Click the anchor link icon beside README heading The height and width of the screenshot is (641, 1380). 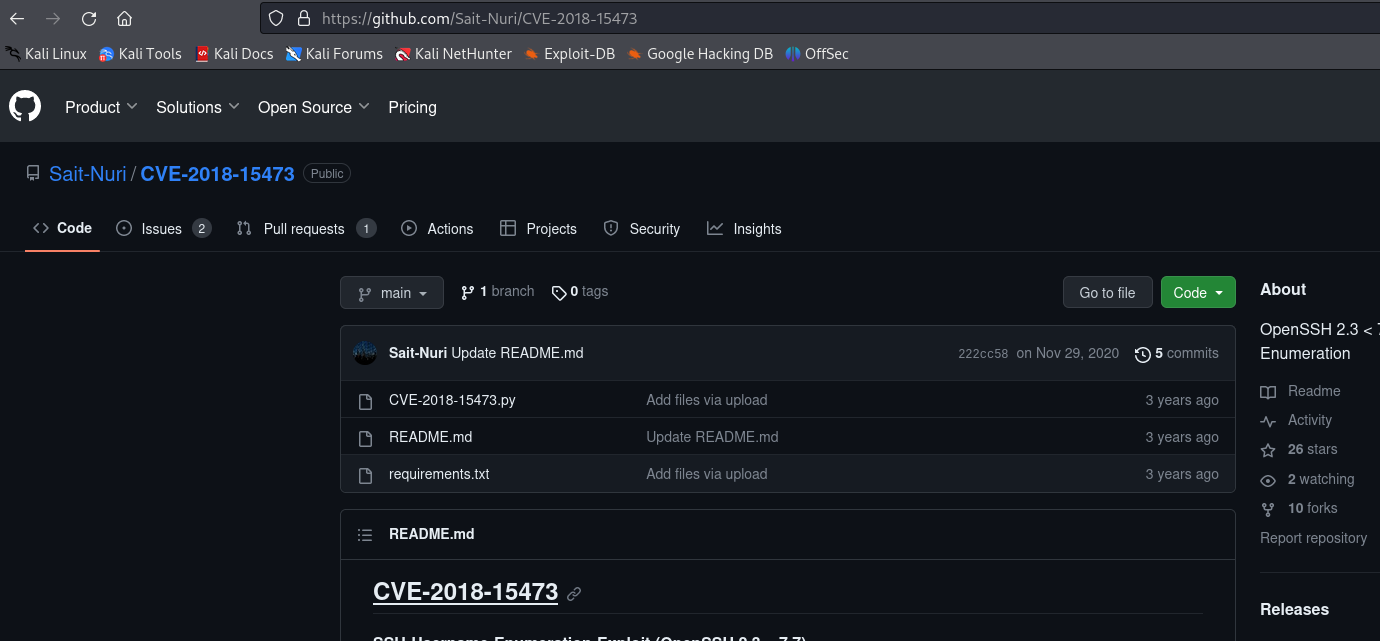574,593
